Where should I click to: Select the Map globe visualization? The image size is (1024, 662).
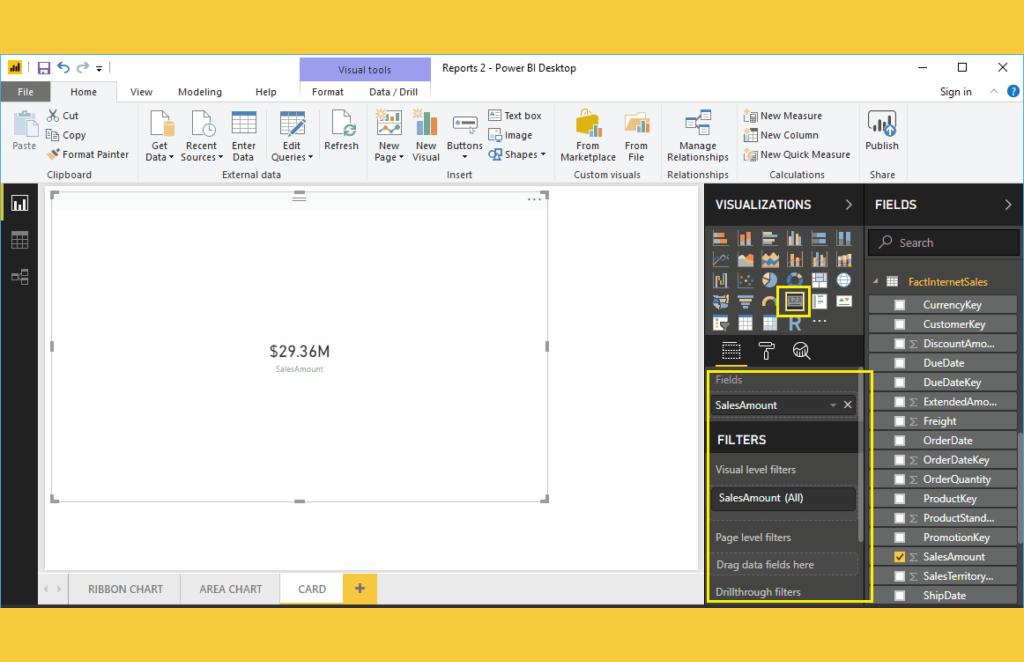tap(844, 281)
